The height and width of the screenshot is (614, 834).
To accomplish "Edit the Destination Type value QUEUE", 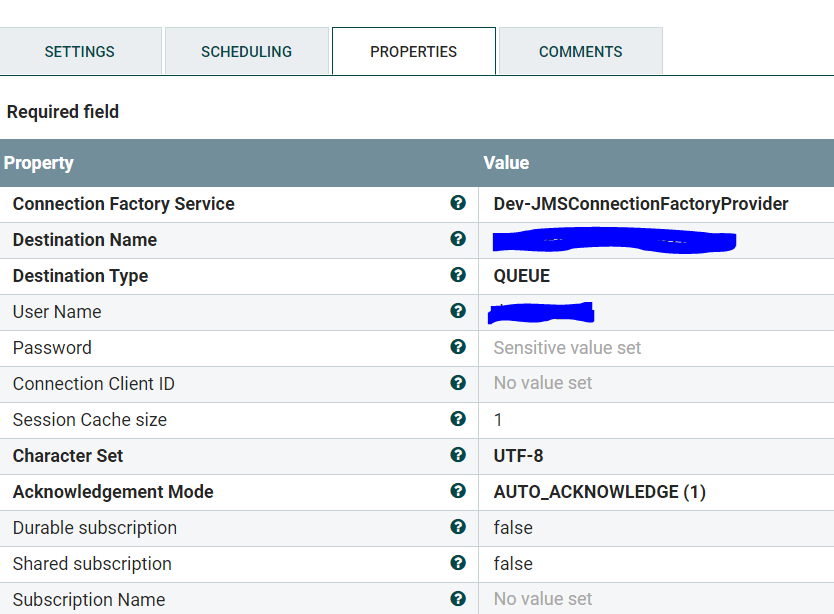I will click(x=522, y=276).
